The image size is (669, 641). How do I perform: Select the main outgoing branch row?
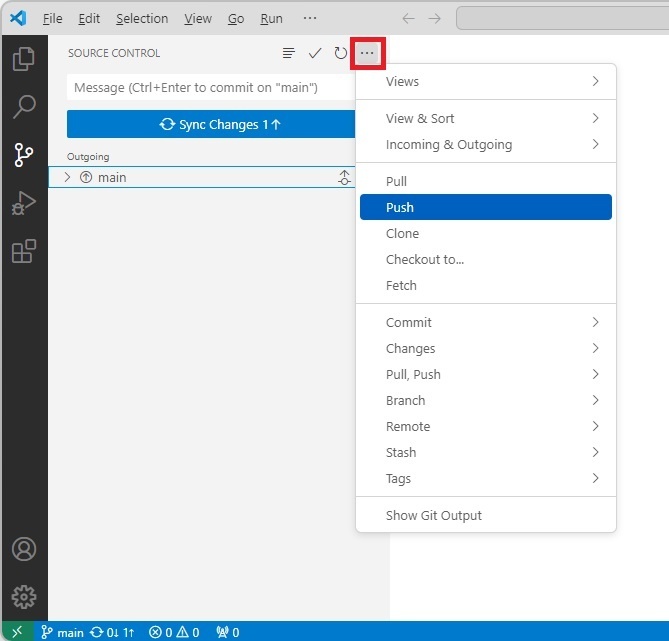click(x=202, y=177)
